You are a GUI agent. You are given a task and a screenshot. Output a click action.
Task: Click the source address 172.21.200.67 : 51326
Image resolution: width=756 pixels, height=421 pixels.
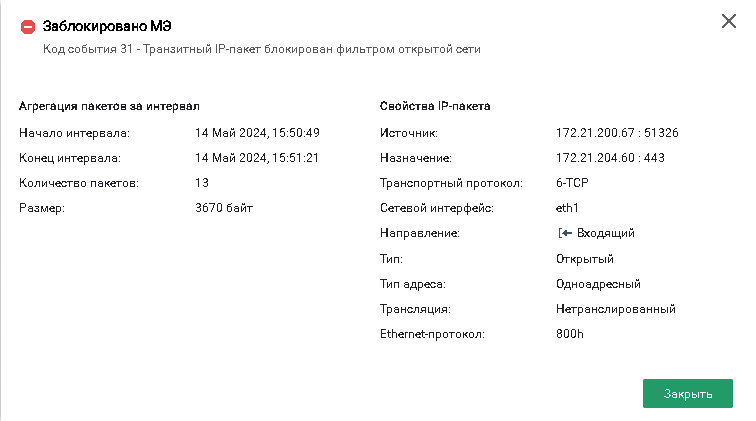617,133
